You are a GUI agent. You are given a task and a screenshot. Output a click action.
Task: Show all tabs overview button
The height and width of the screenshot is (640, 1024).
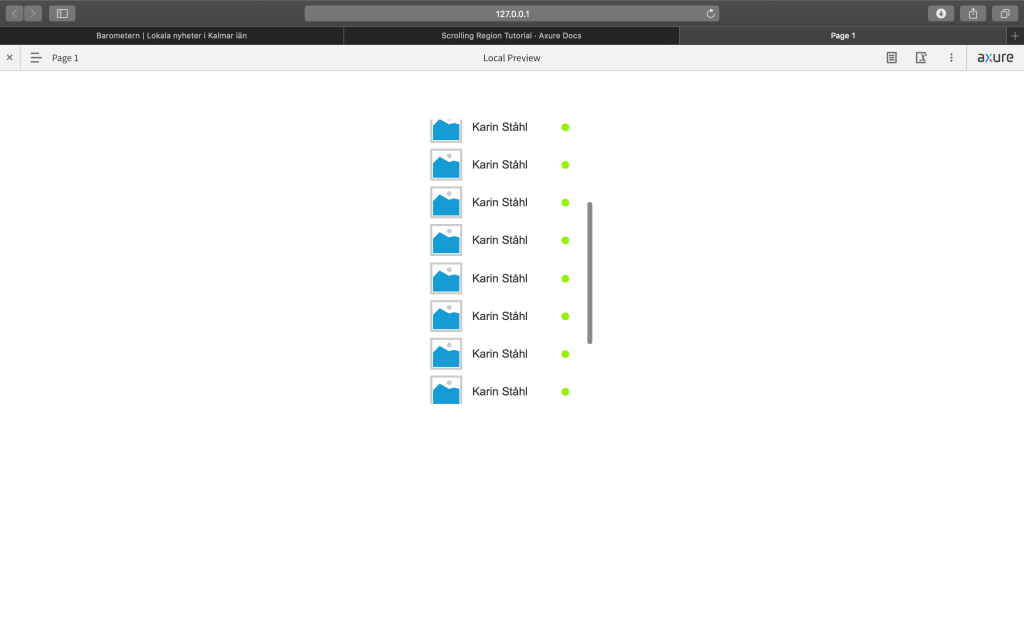[x=1005, y=13]
